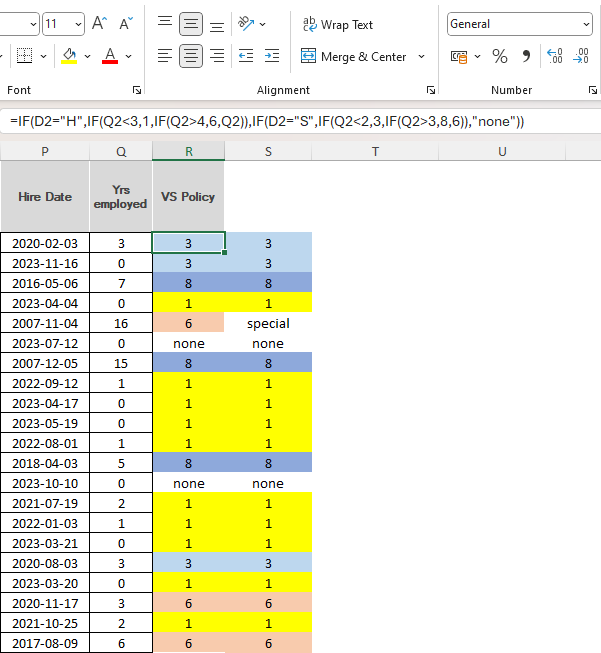The width and height of the screenshot is (601, 653).
Task: Expand the accounting format dropdown arrow
Action: point(477,56)
